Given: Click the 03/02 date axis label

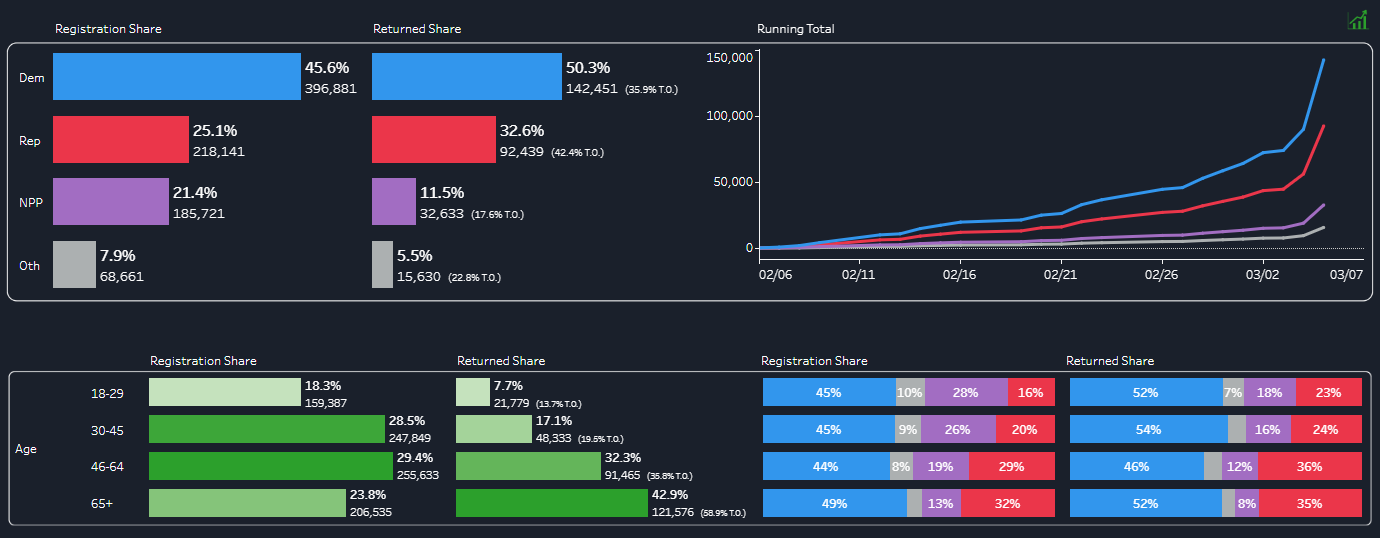Looking at the screenshot, I should click(x=1262, y=272).
